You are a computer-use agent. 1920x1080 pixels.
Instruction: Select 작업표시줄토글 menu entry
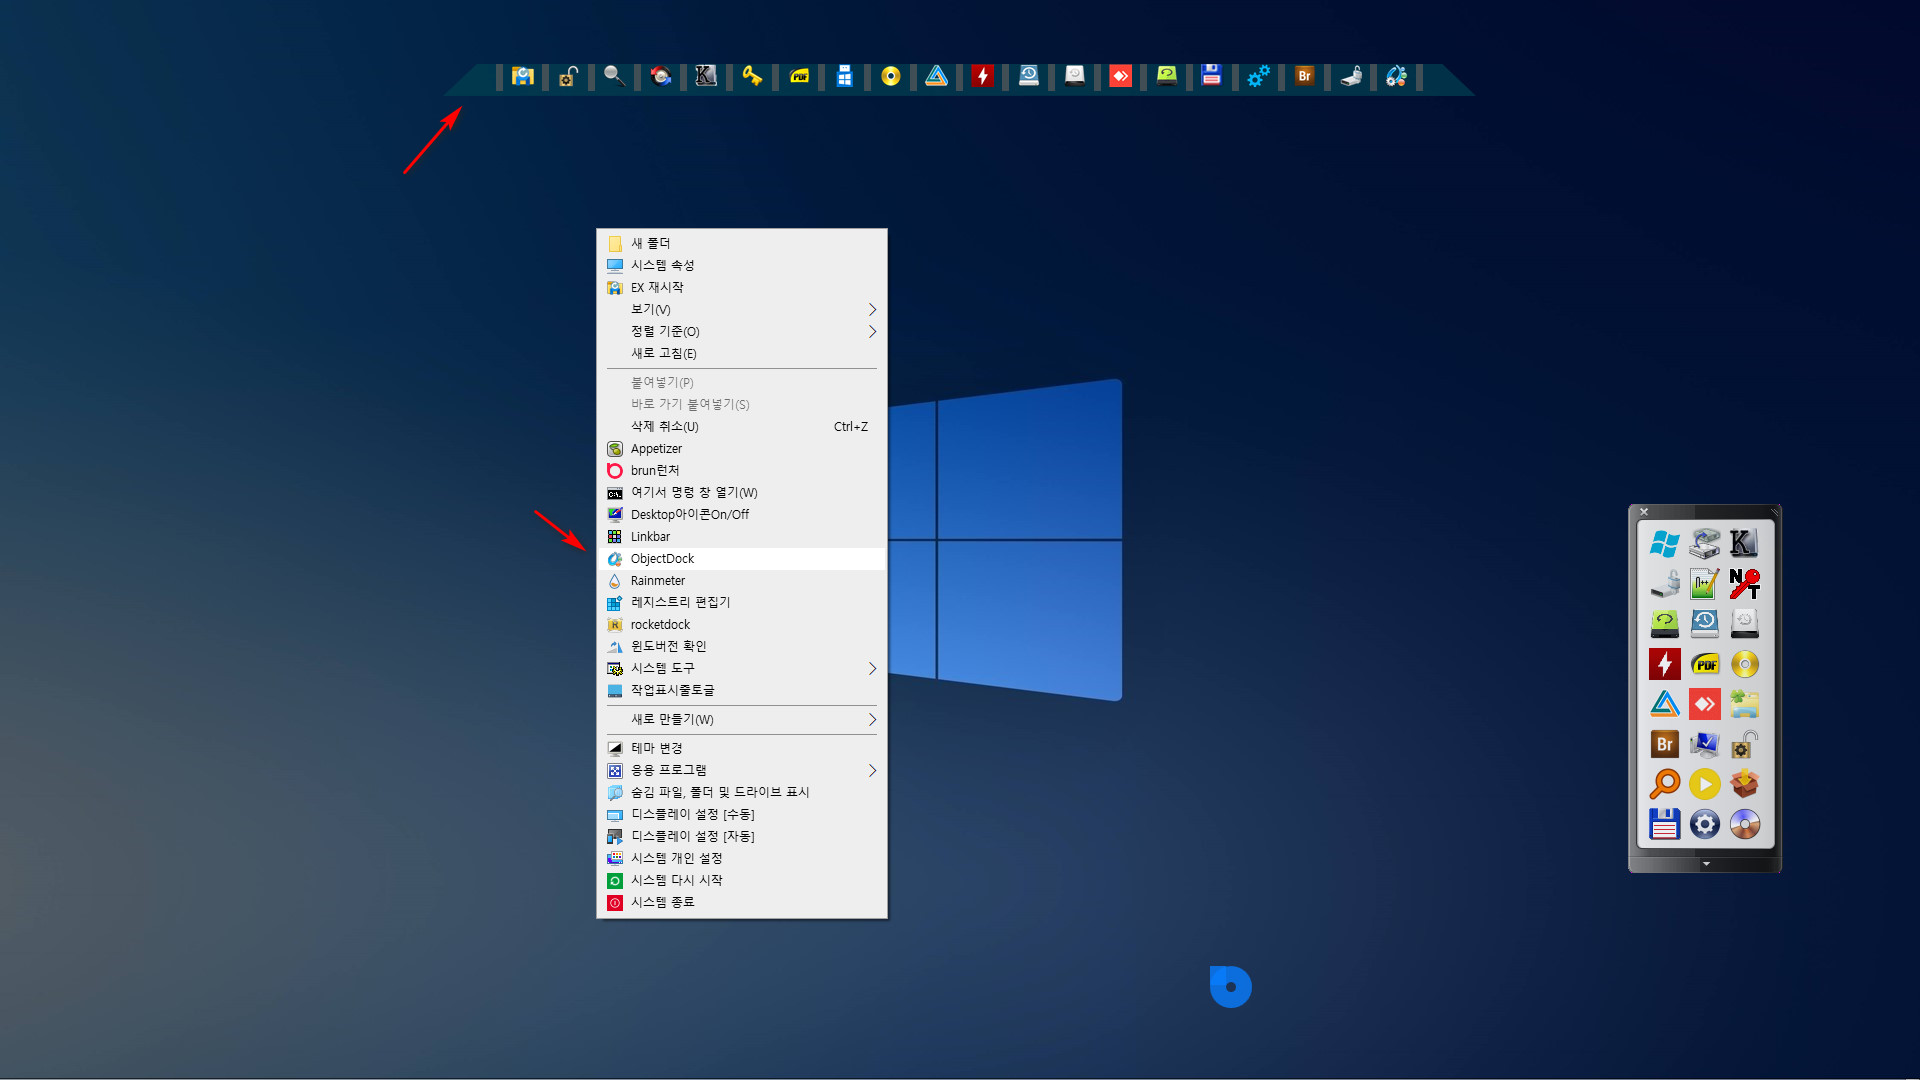(742, 690)
